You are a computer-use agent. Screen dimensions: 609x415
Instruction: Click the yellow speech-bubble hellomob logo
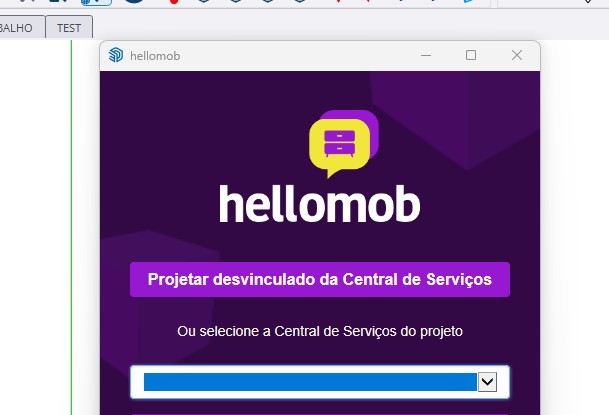tap(343, 144)
